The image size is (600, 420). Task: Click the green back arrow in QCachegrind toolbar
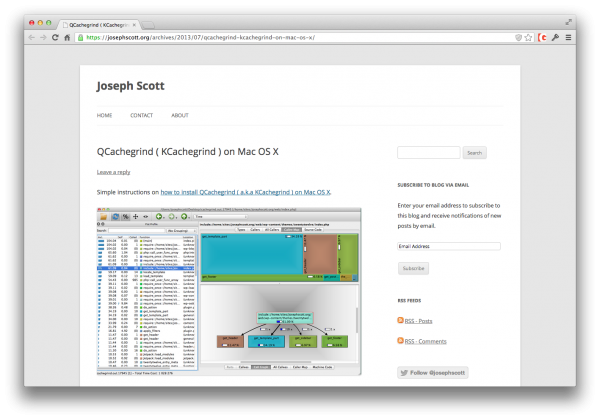pos(158,217)
